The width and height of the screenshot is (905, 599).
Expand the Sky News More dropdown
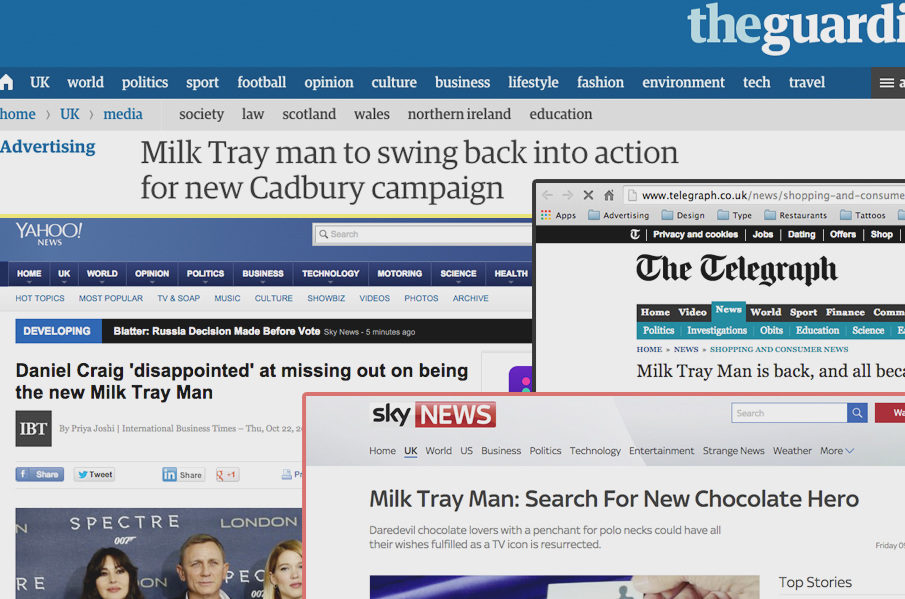click(x=837, y=451)
